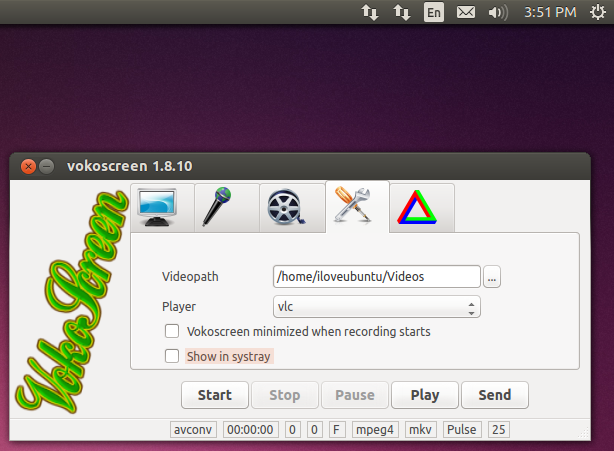The height and width of the screenshot is (451, 614).
Task: Enable Vokoscreen minimized when recording starts
Action: [172, 331]
